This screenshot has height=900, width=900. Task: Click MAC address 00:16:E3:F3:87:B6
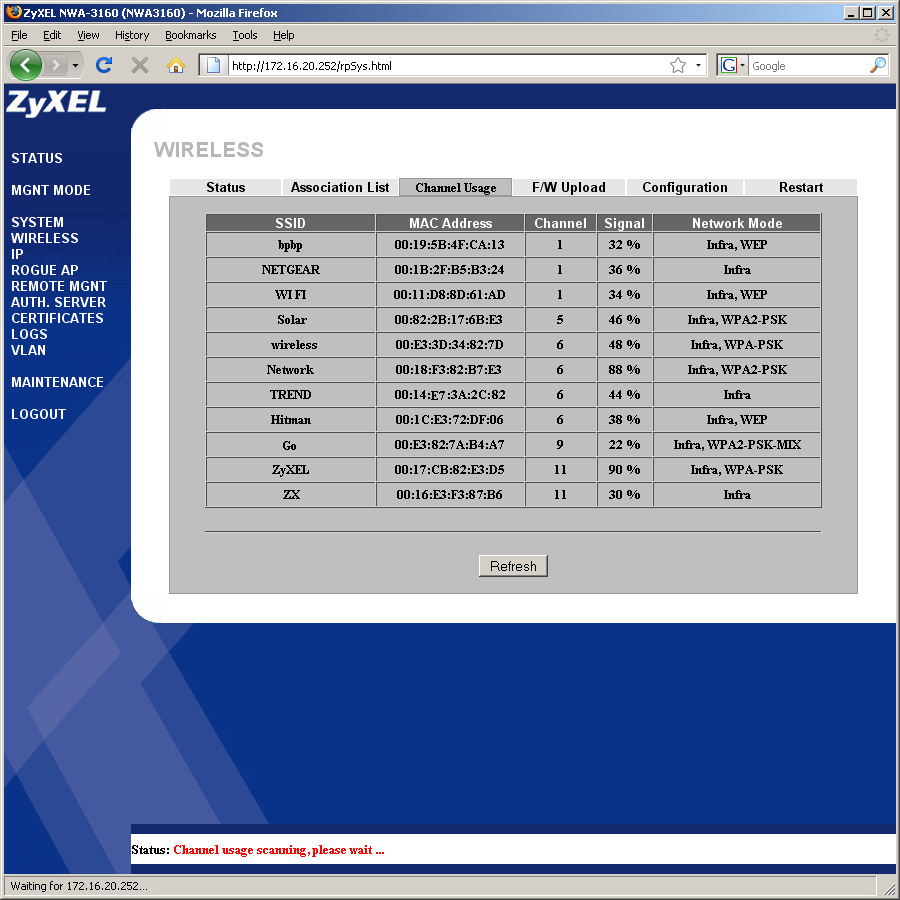coord(449,495)
